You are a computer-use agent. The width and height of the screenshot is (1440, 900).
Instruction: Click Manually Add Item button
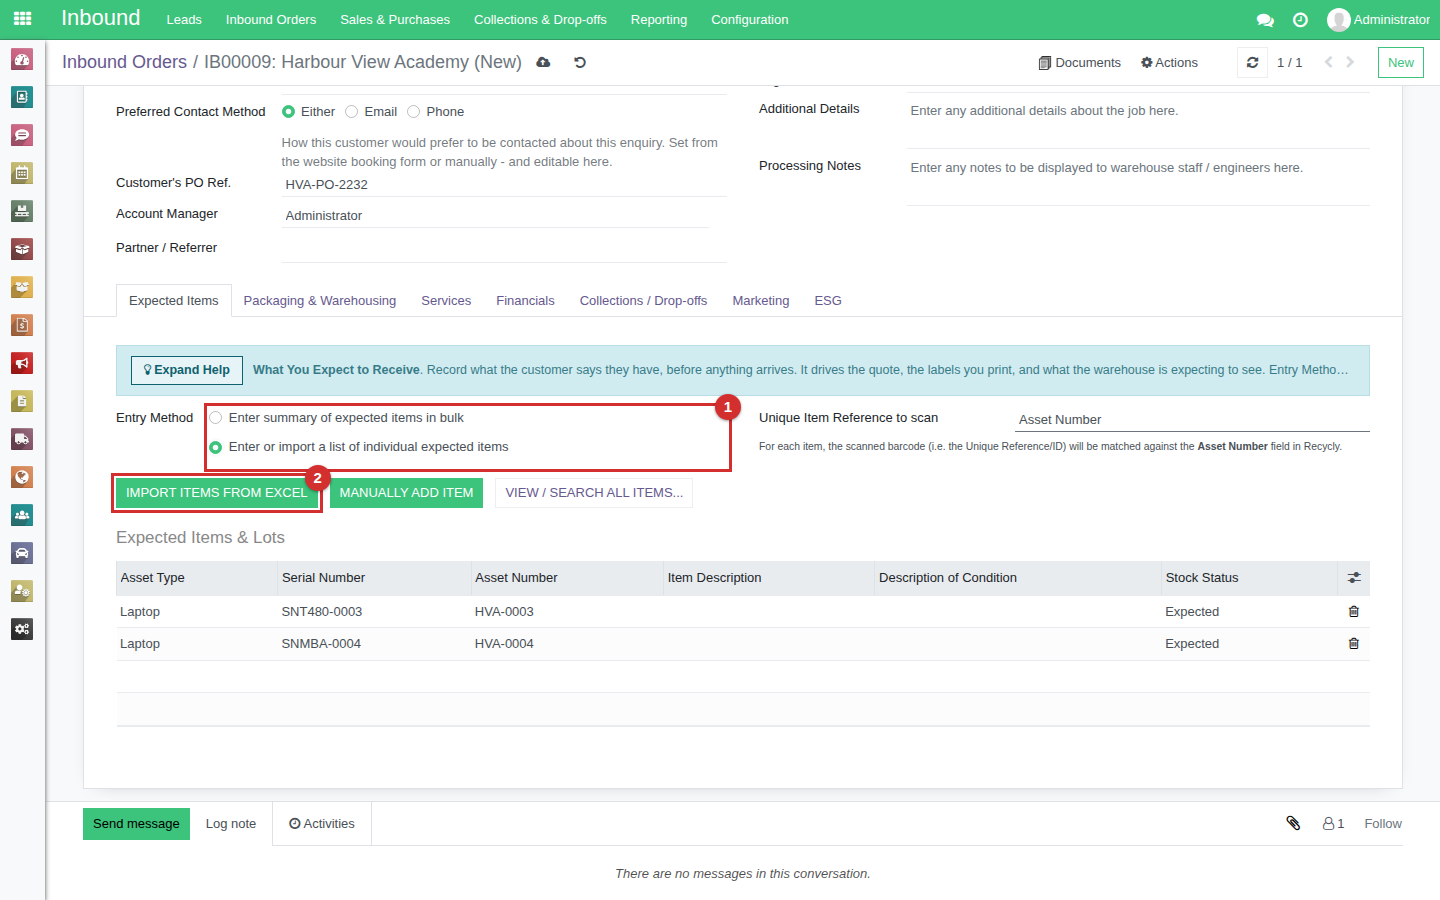click(x=406, y=493)
